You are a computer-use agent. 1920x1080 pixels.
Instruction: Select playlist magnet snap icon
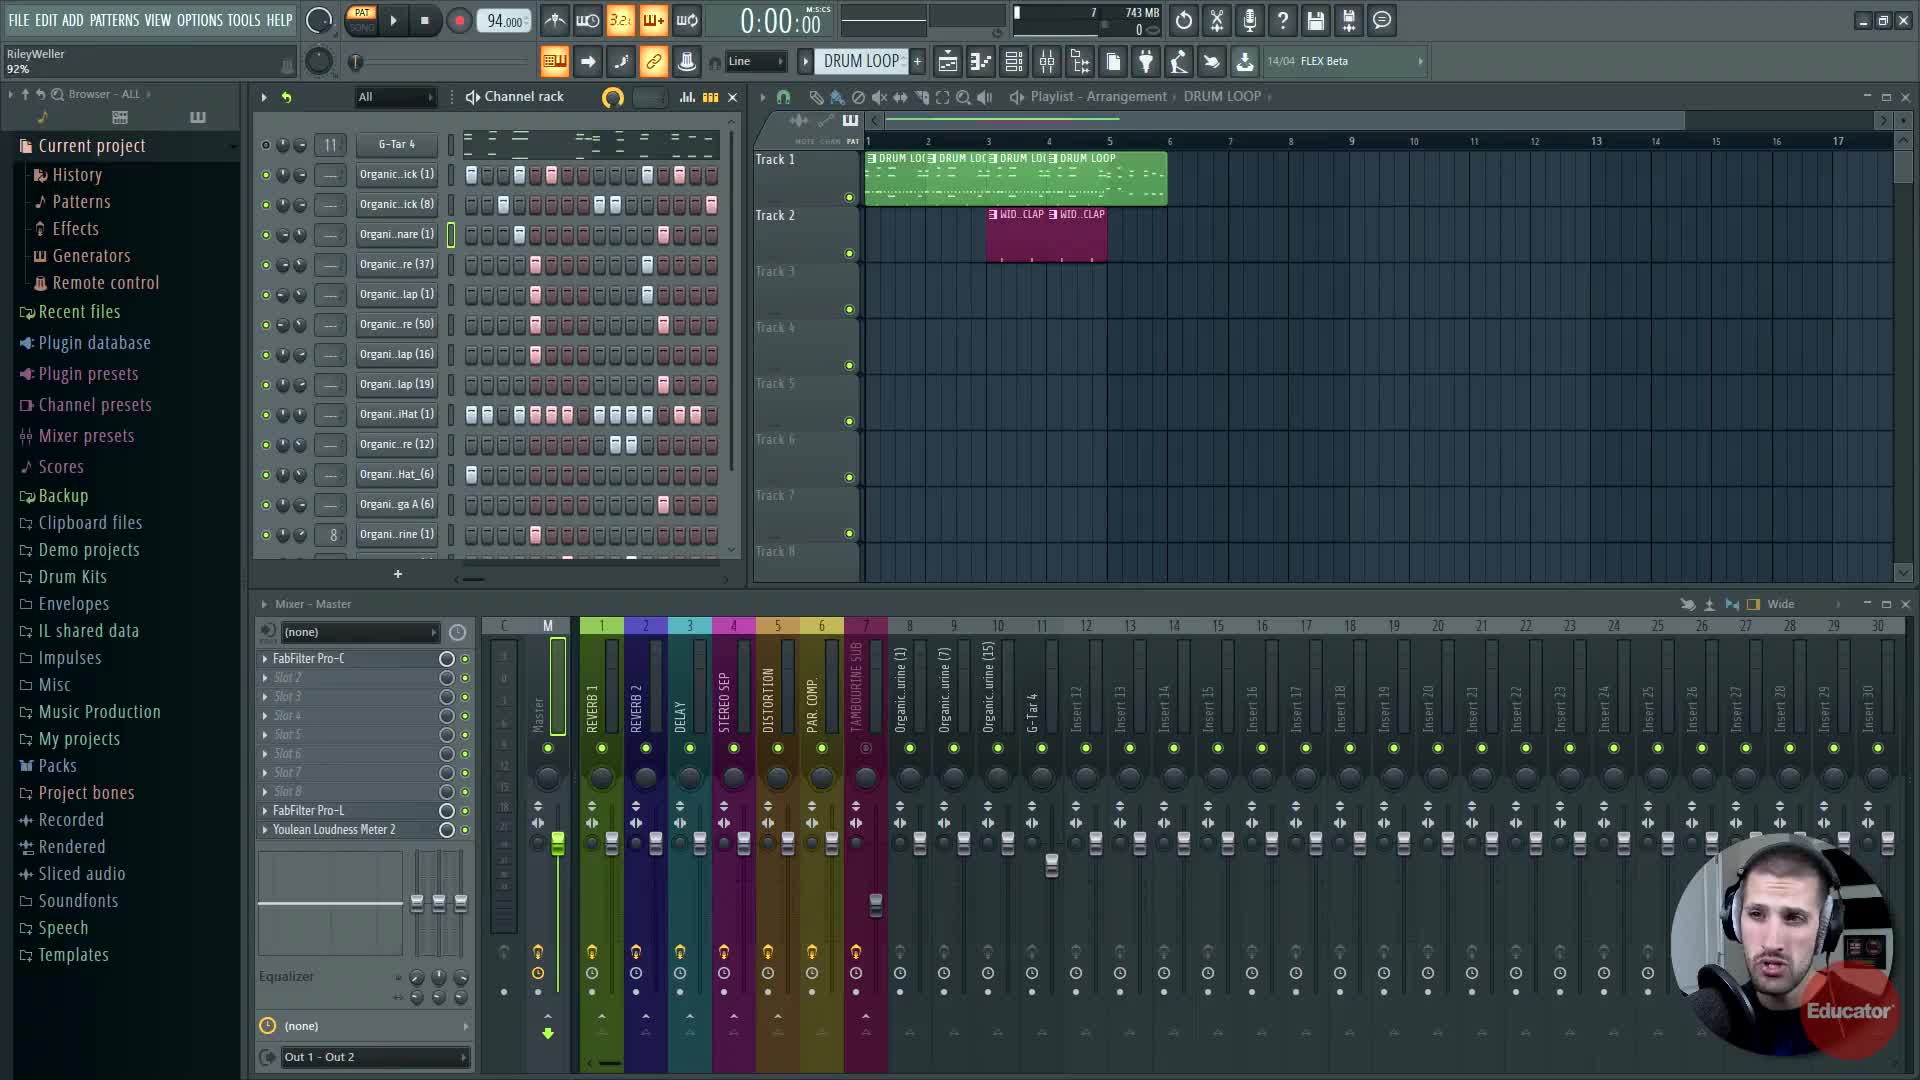point(783,97)
